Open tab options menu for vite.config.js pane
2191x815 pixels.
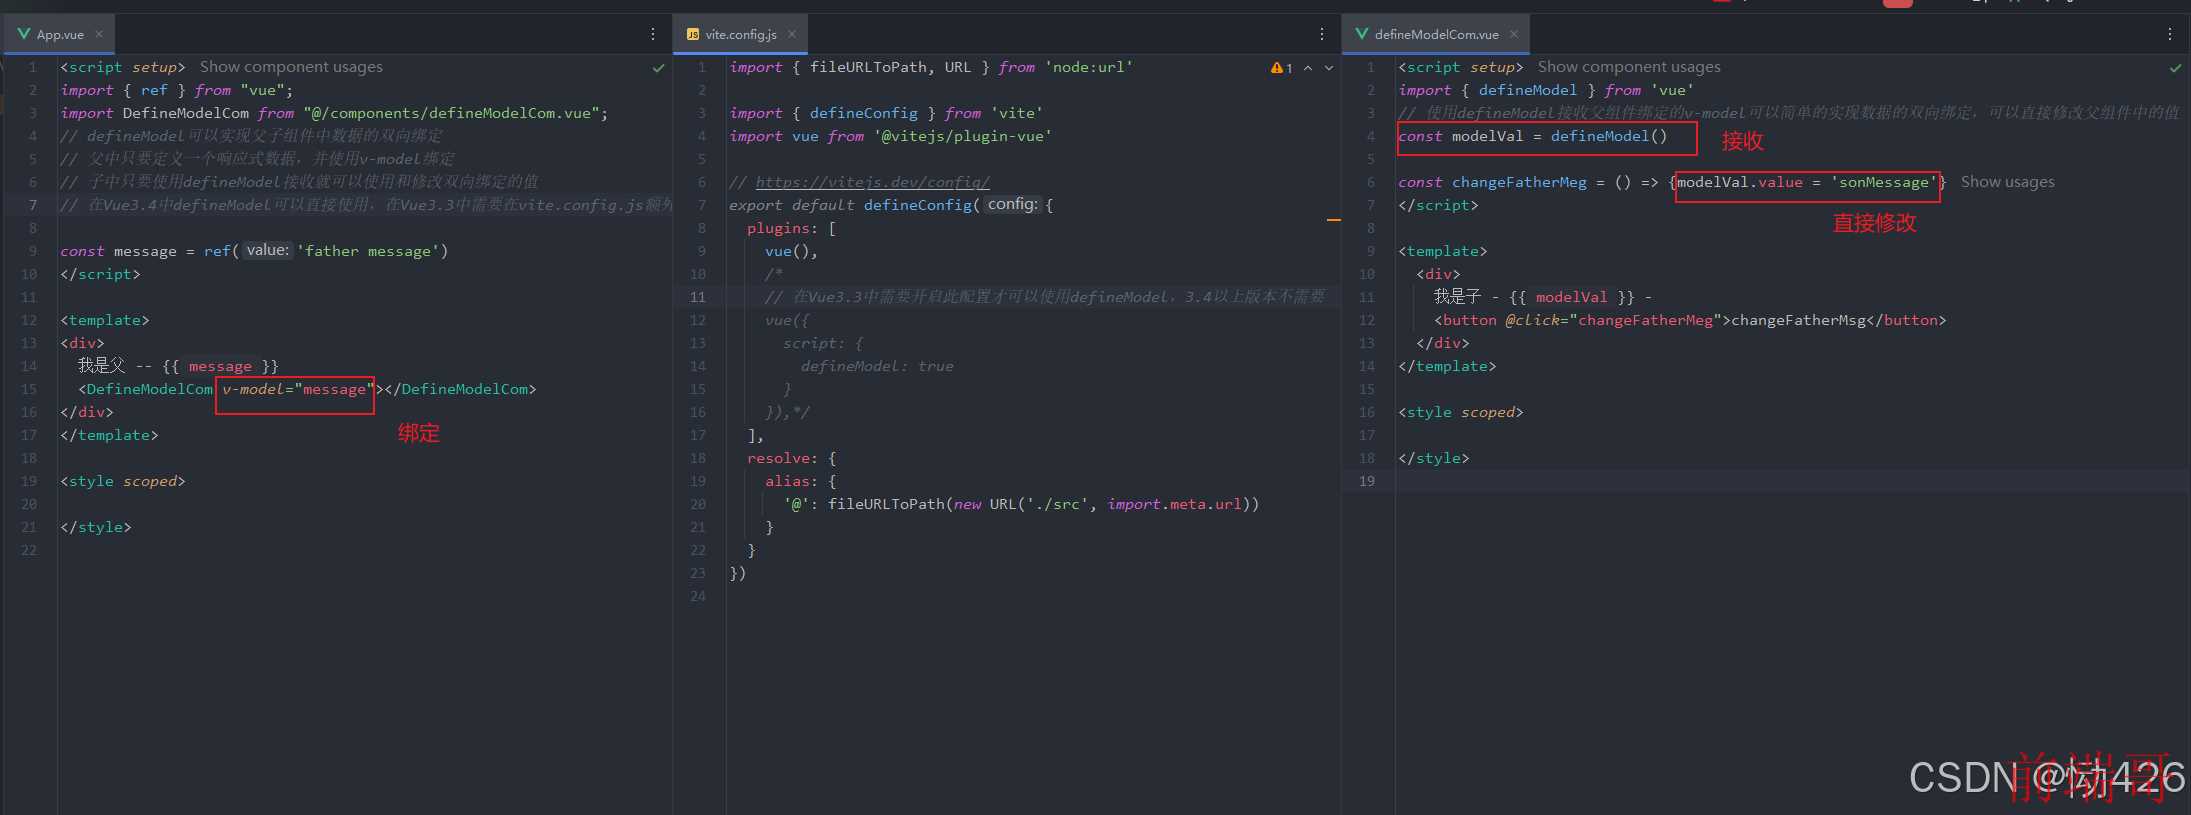pyautogui.click(x=1321, y=34)
